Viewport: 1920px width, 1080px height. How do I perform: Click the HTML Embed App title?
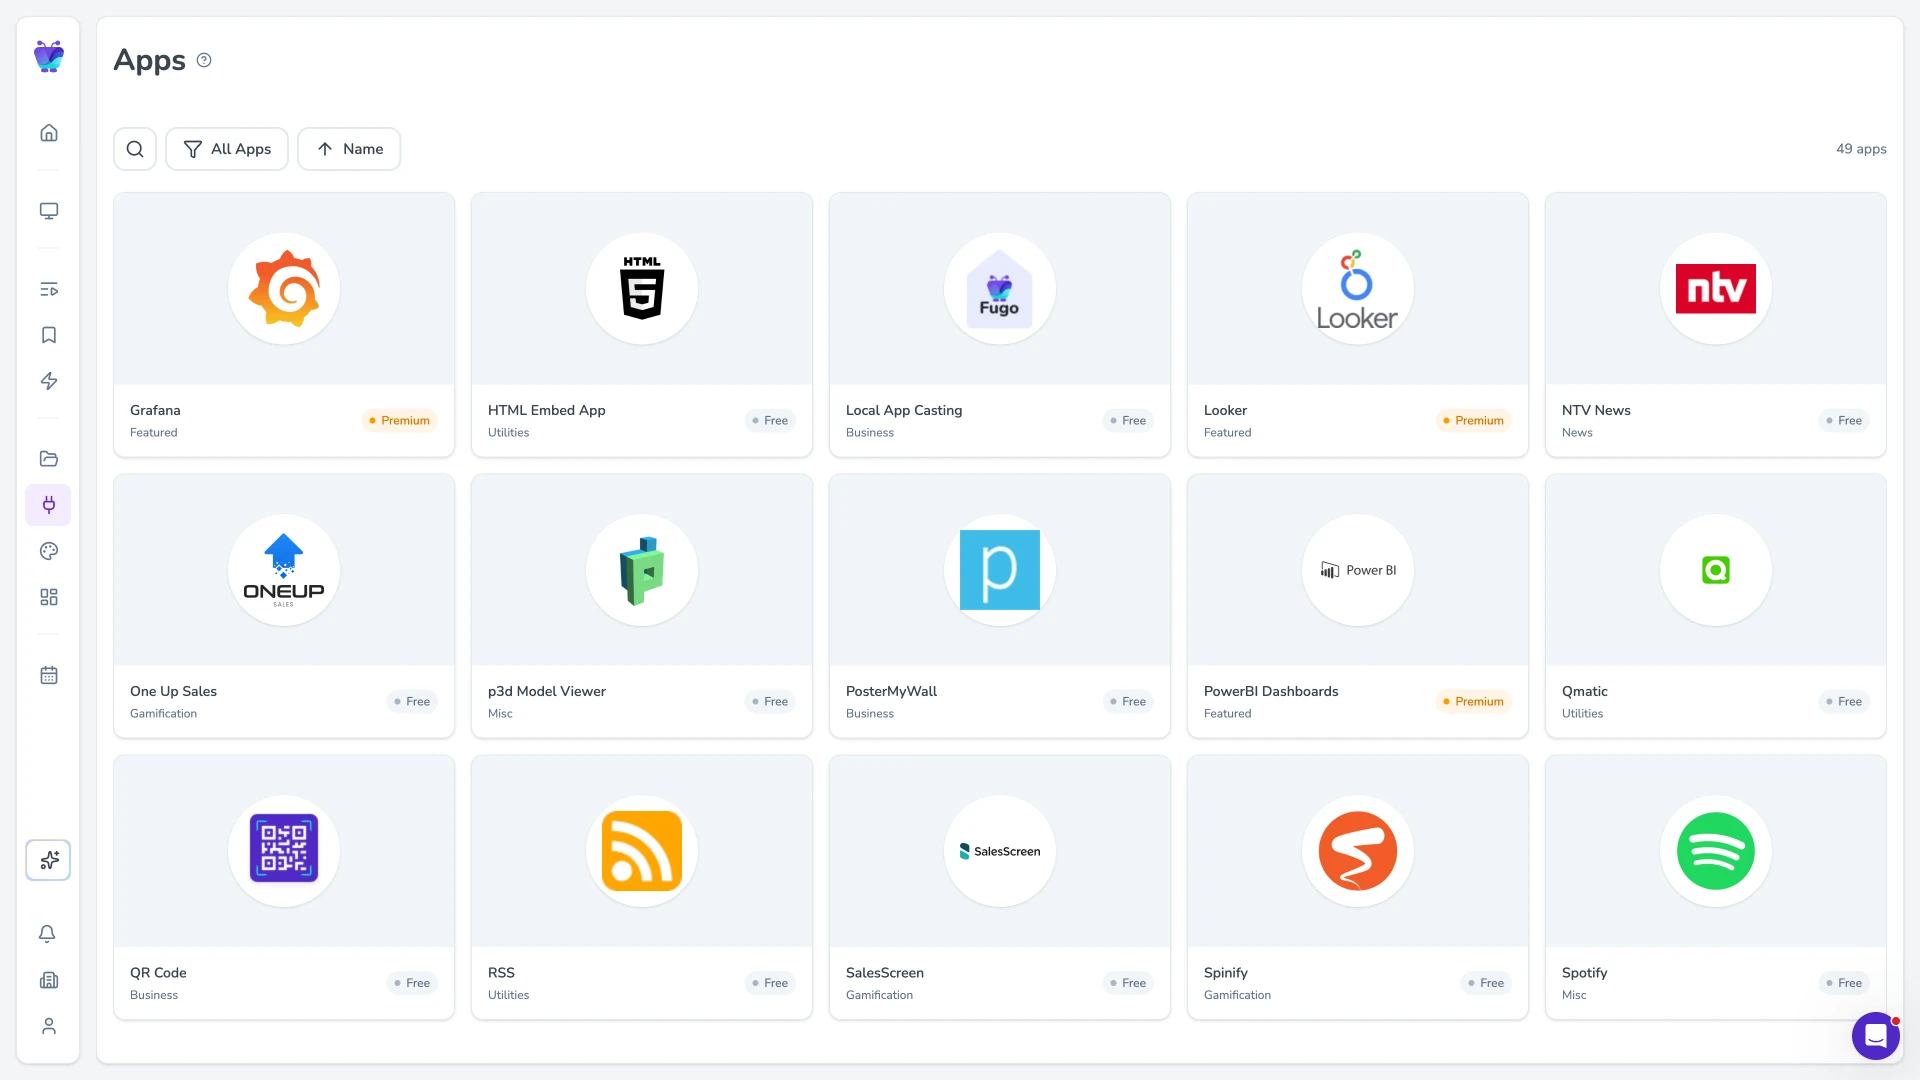click(547, 410)
